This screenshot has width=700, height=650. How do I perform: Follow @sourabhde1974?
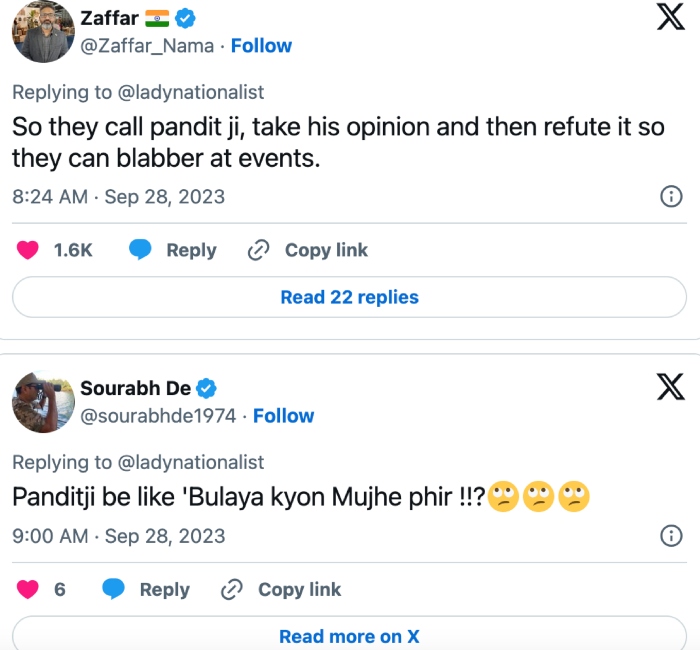[283, 416]
